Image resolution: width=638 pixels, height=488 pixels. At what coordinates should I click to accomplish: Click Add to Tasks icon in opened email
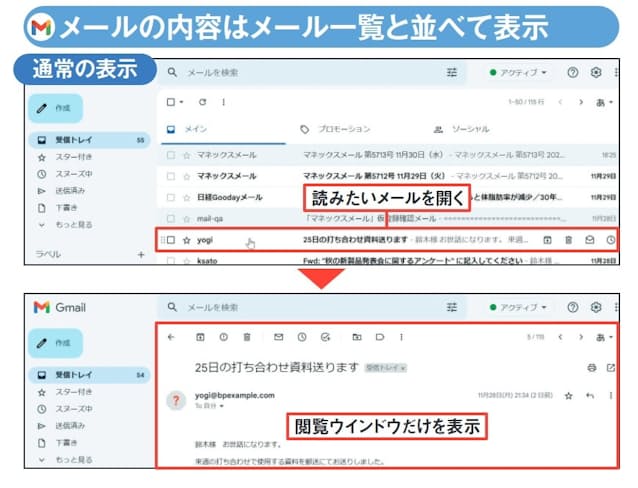(326, 337)
